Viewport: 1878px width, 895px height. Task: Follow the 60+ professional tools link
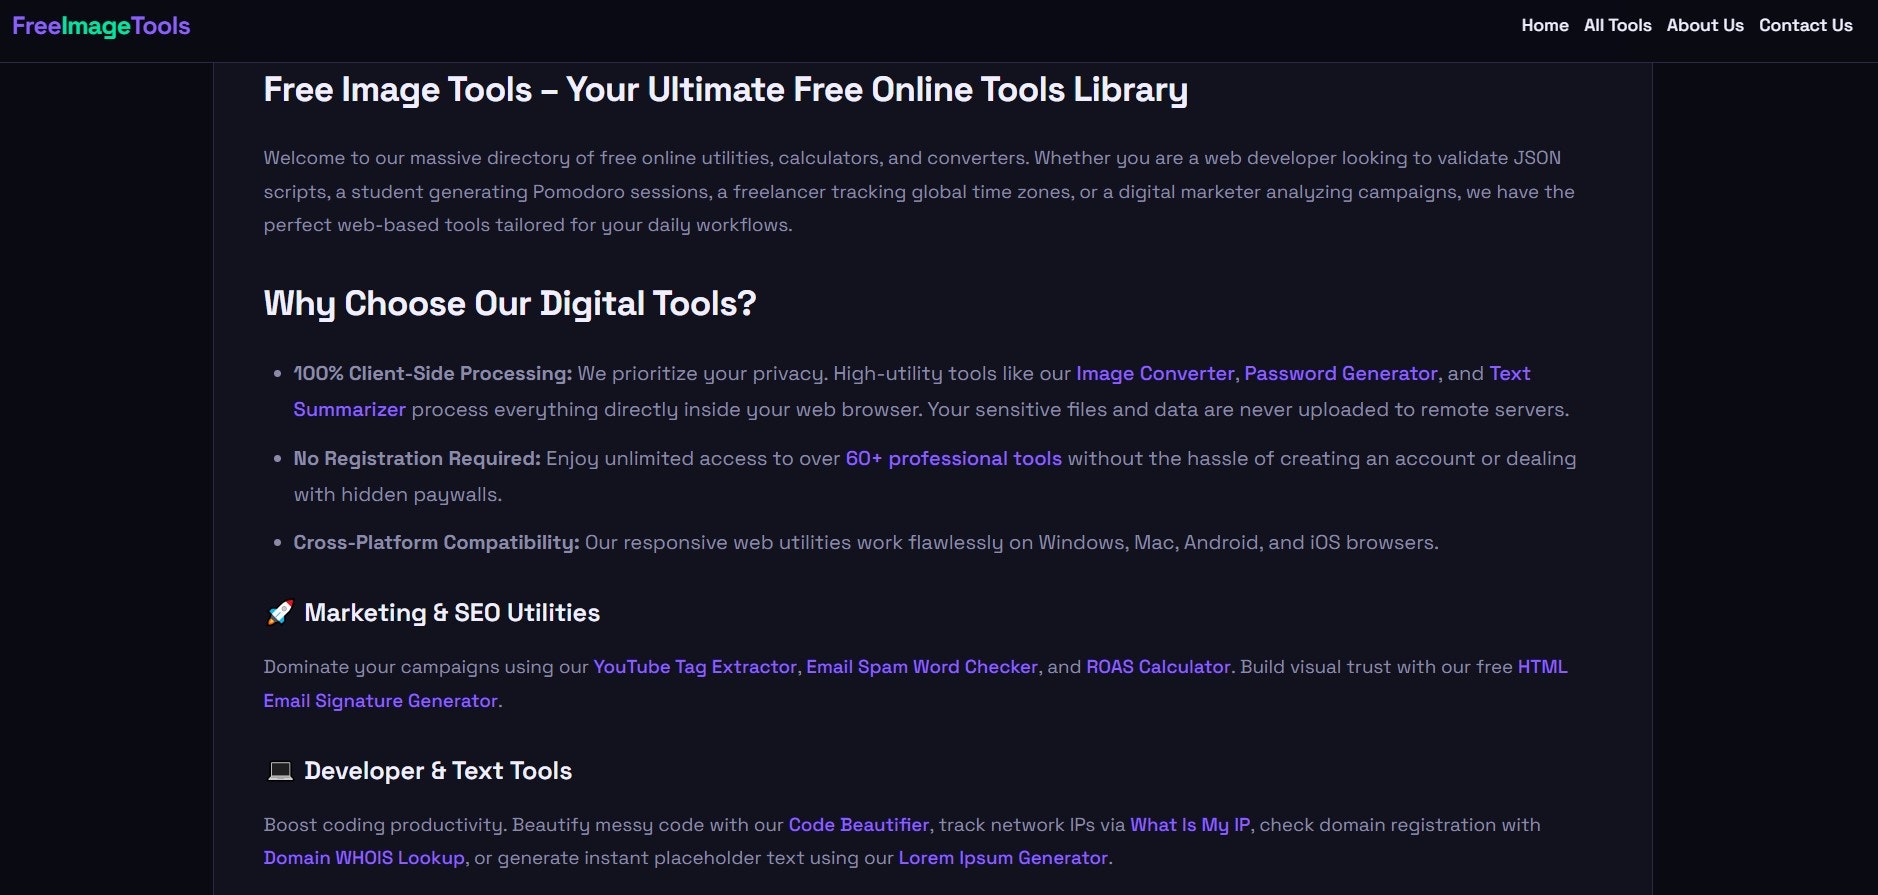click(954, 459)
